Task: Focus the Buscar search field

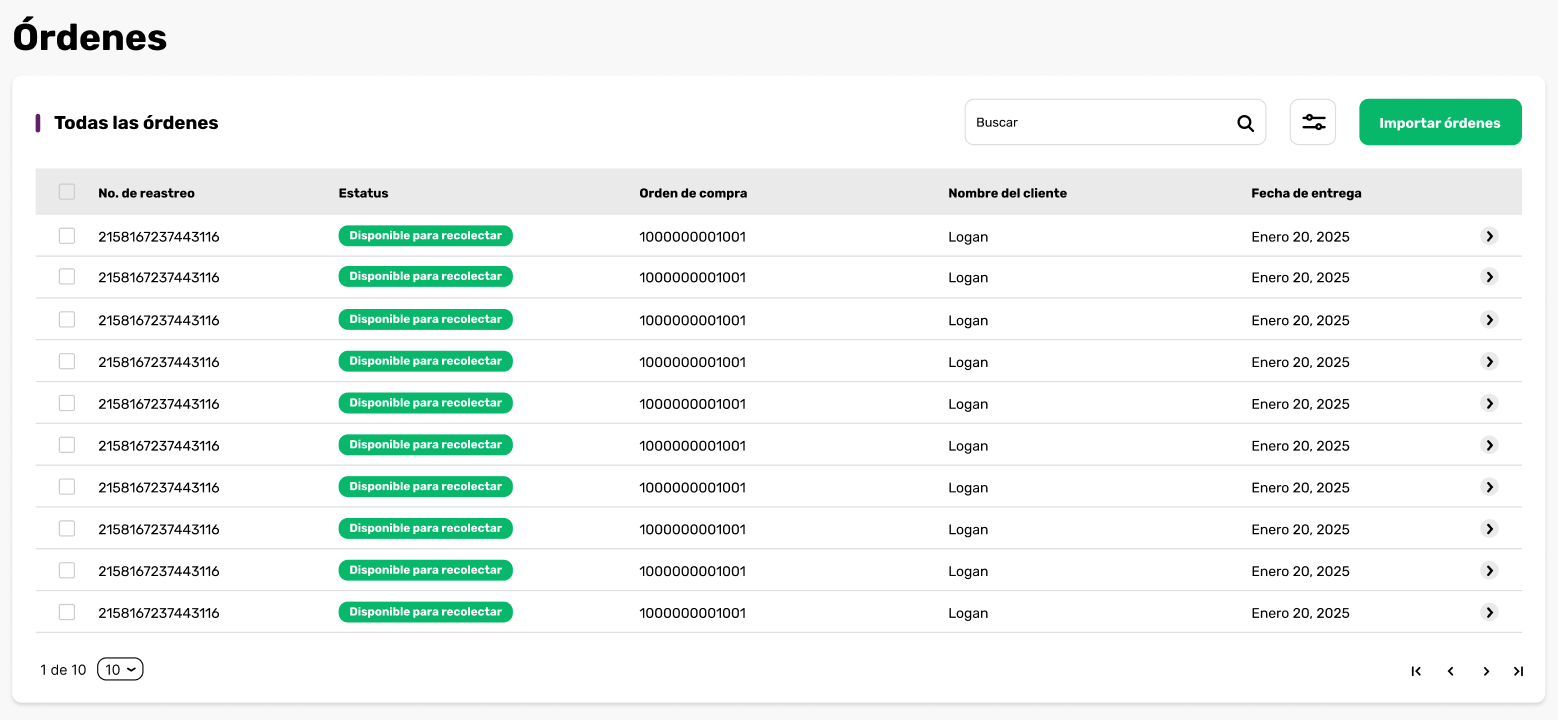Action: coord(1115,122)
